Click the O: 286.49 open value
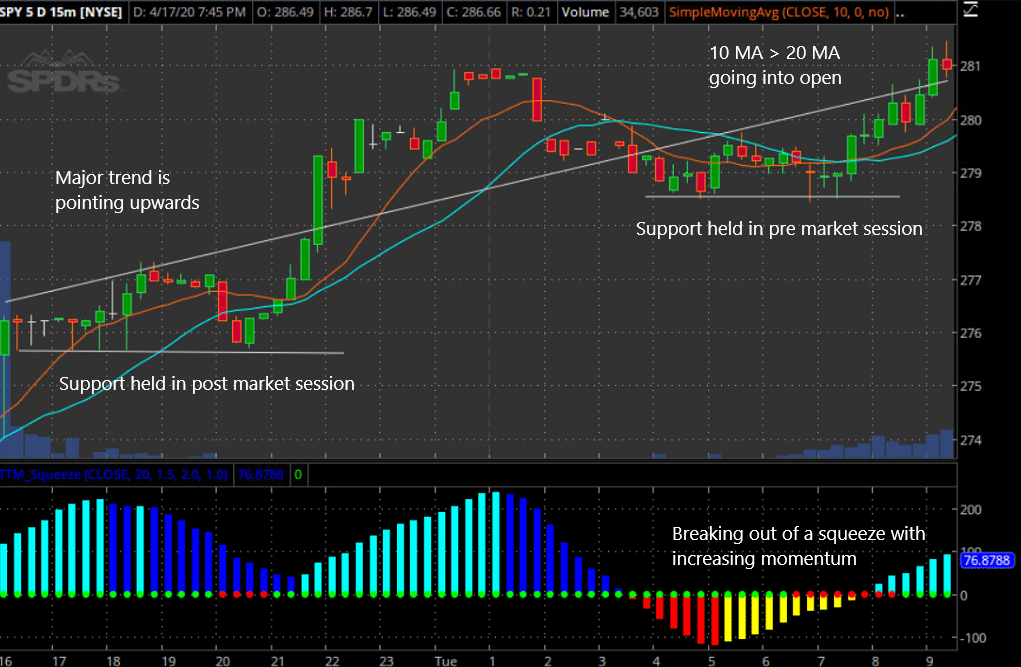This screenshot has width=1021, height=667. click(285, 12)
